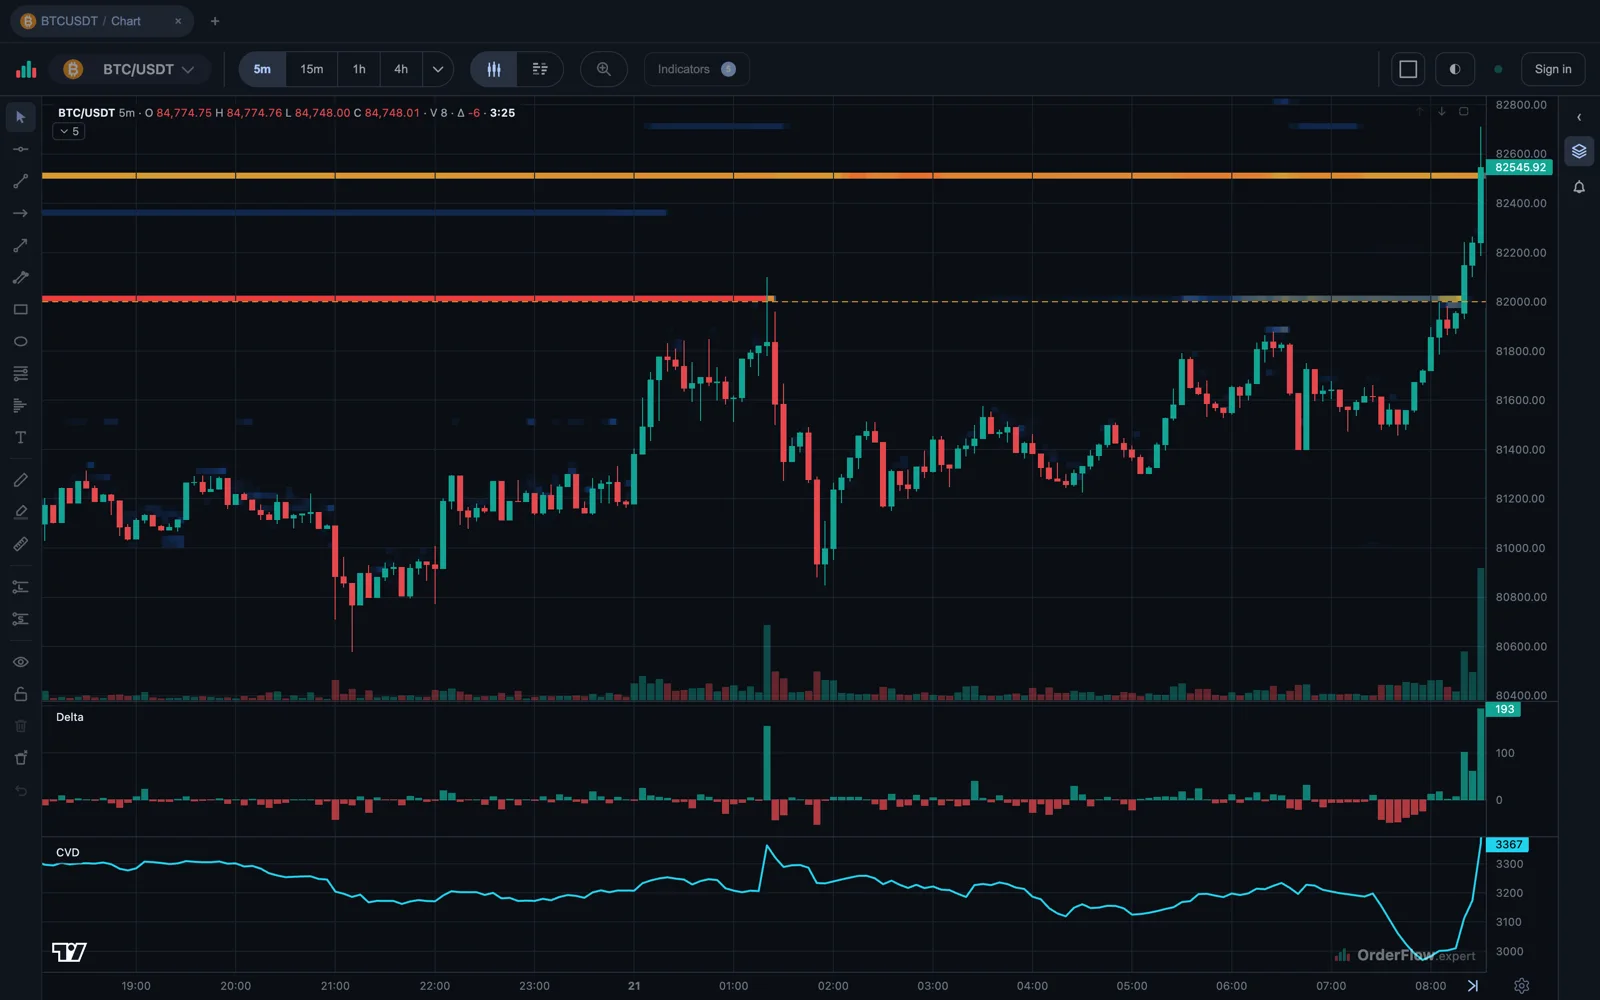Image resolution: width=1600 pixels, height=1000 pixels.
Task: Select the rectangle shape tool
Action: click(x=20, y=309)
